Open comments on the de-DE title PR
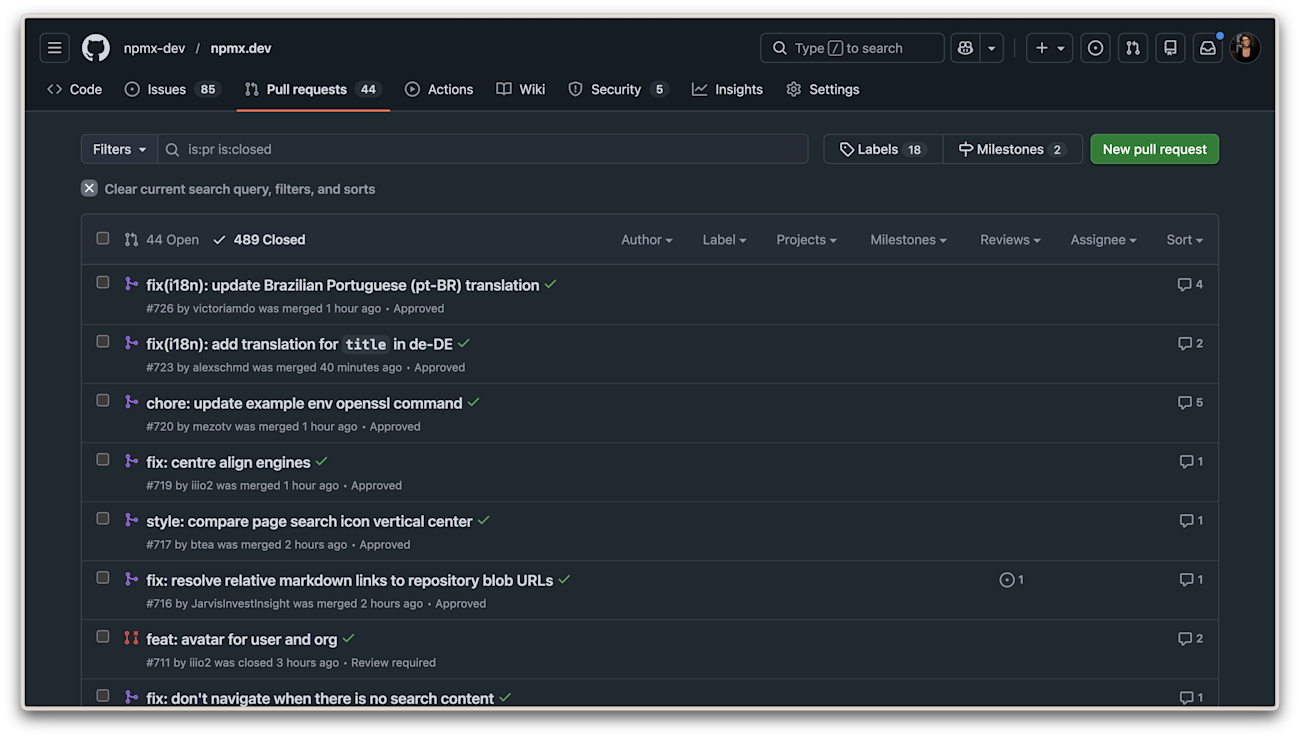Image resolution: width=1300 pixels, height=738 pixels. 1190,343
